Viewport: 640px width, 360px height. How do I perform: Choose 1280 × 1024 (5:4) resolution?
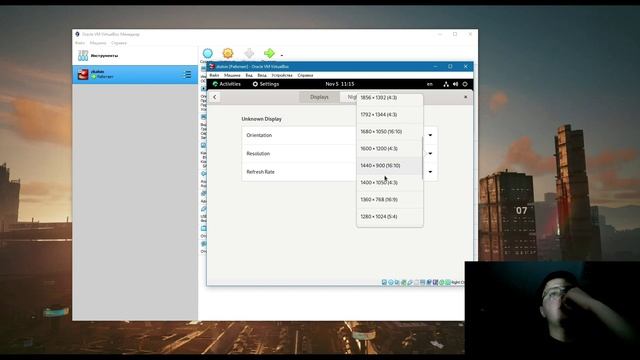pos(390,217)
